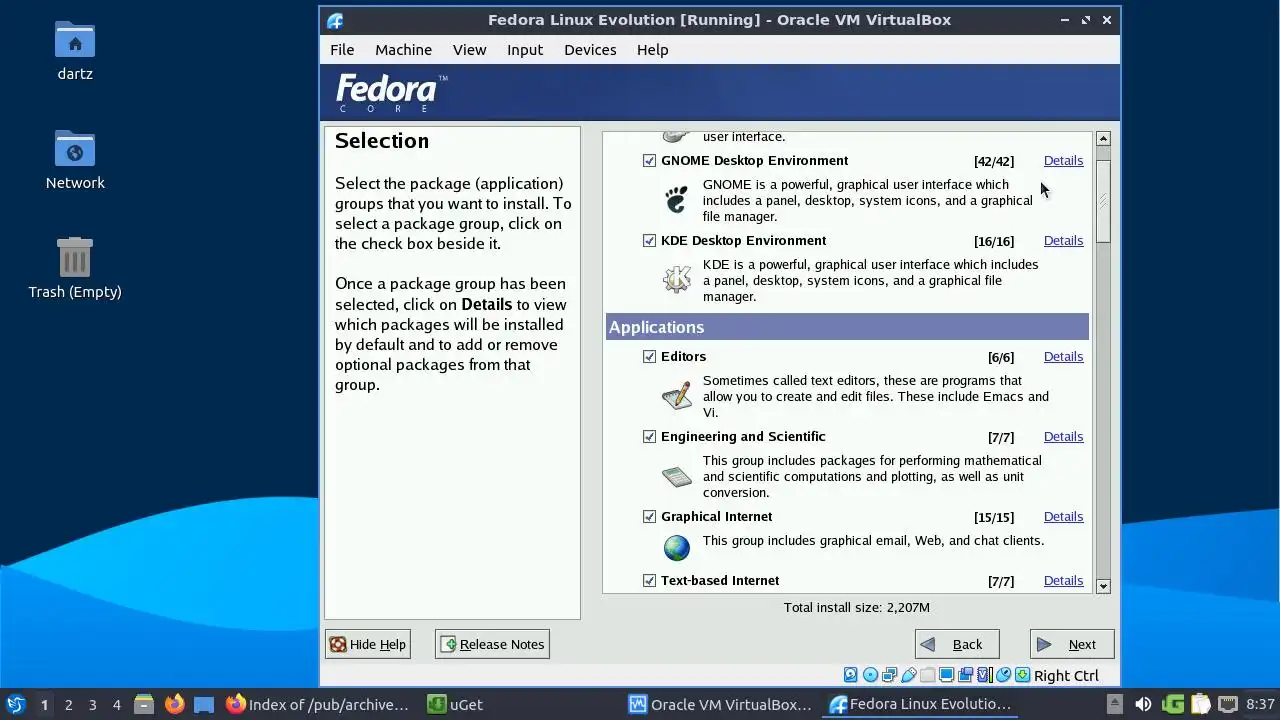Click the package list scrollbar thumb
Viewport: 1280px width, 720px height.
[1103, 201]
